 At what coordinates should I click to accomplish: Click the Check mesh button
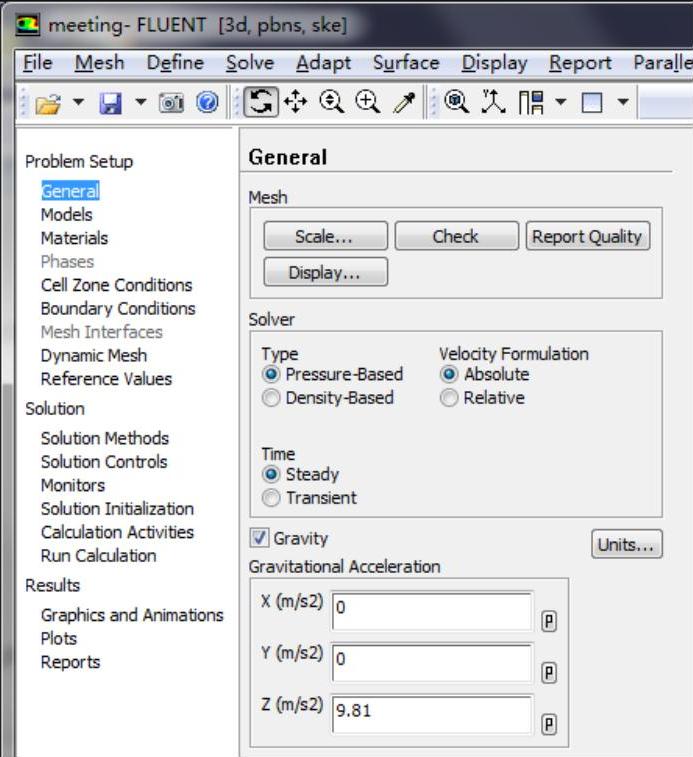click(x=457, y=236)
